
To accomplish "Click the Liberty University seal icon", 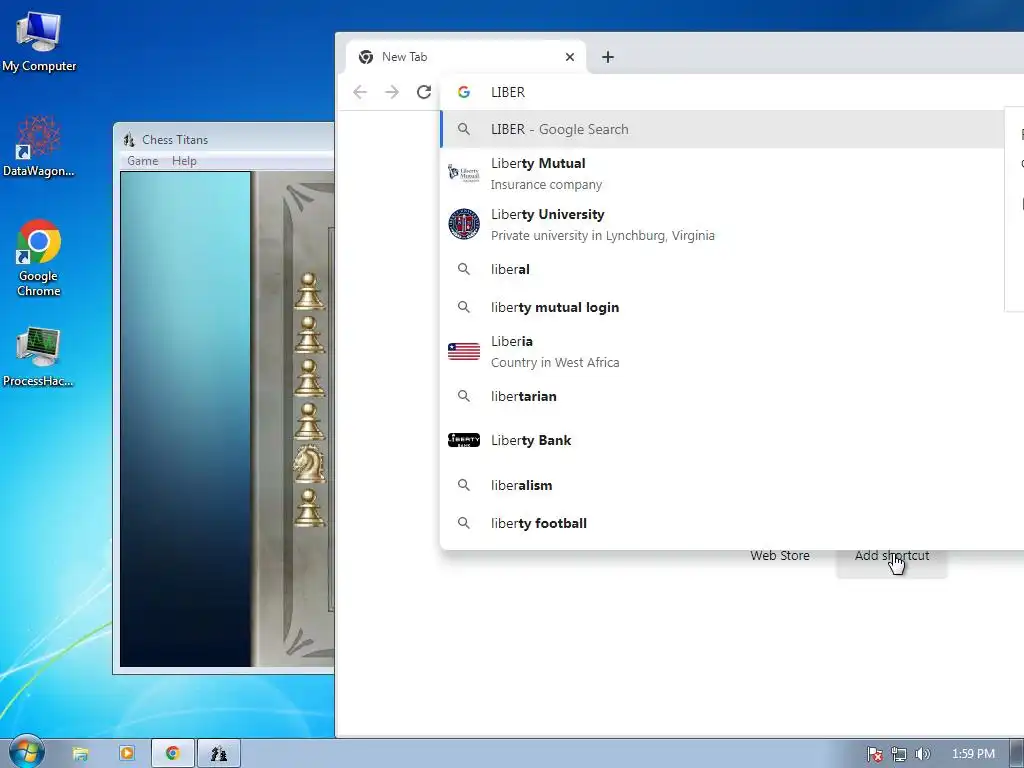I will [x=464, y=224].
